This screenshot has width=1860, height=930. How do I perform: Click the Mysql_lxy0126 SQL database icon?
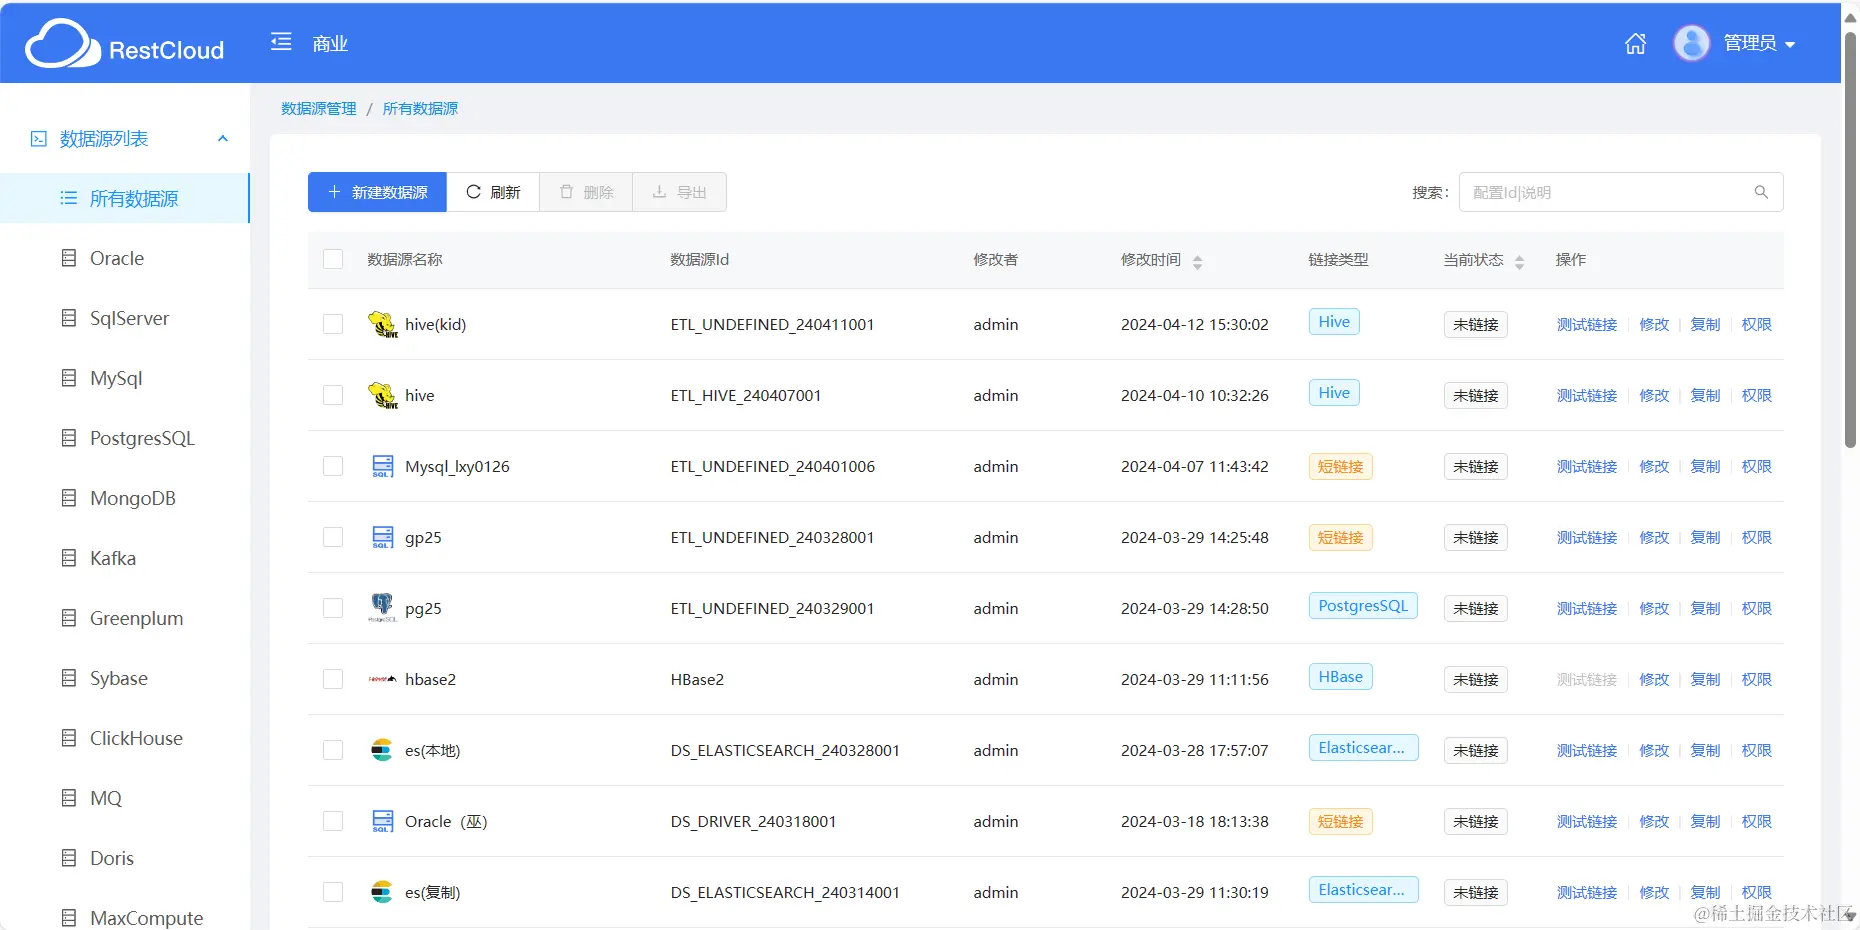point(382,466)
